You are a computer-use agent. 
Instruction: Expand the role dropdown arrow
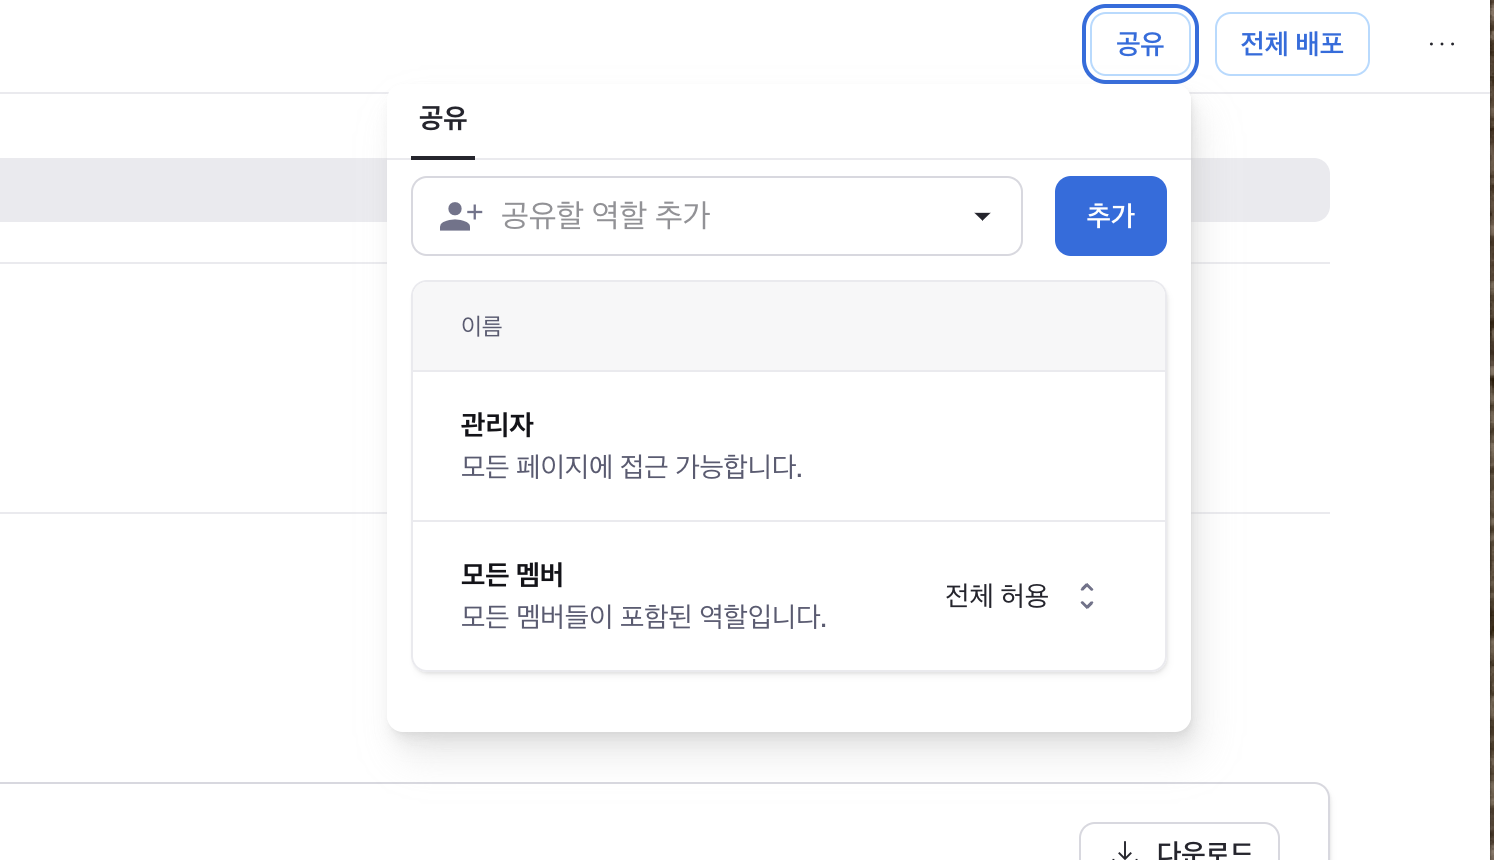982,216
